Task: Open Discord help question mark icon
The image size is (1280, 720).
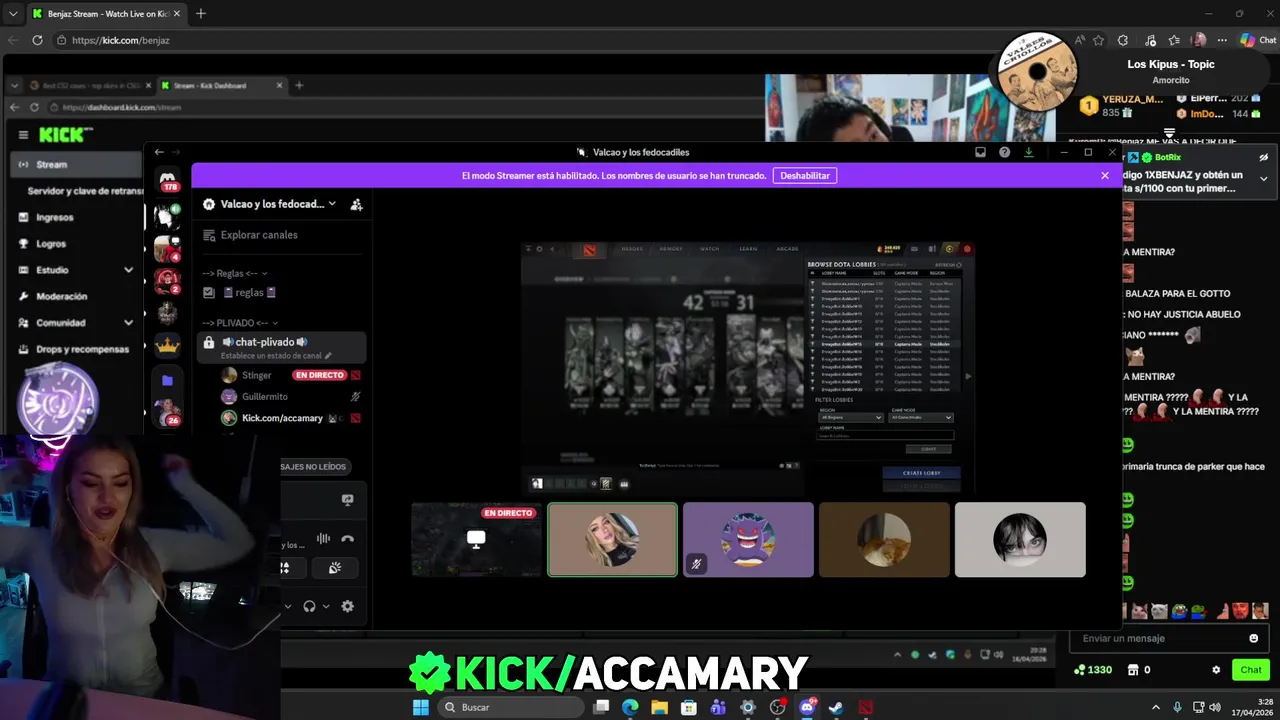Action: (x=1004, y=152)
